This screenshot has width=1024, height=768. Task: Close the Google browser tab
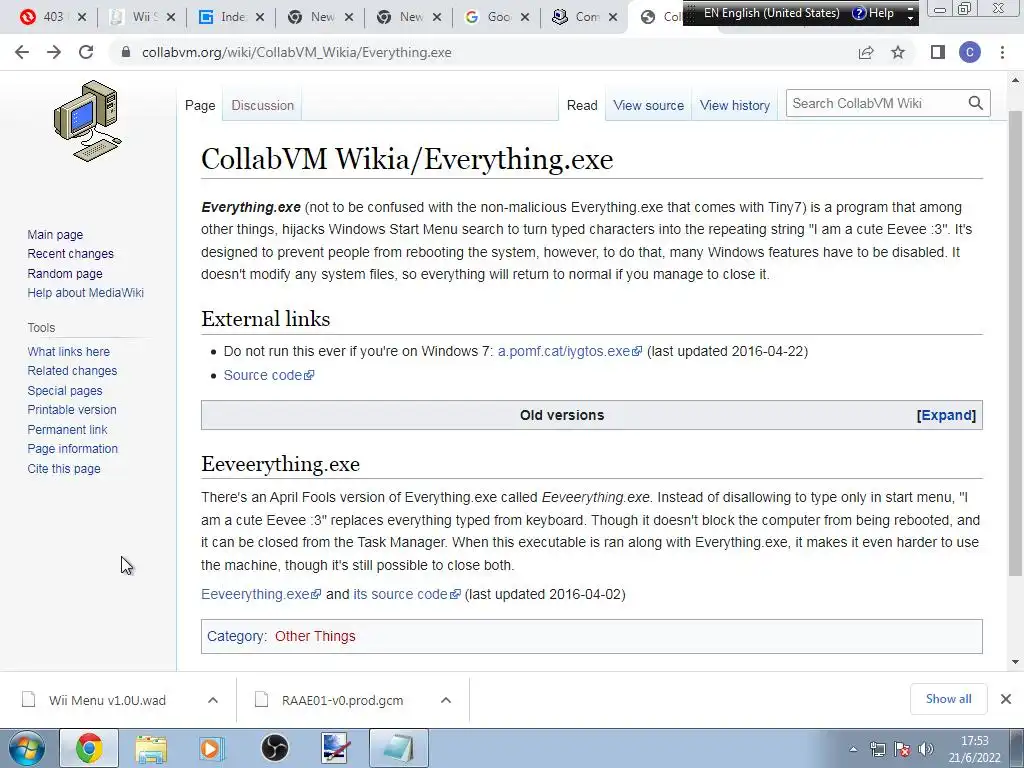pos(524,17)
